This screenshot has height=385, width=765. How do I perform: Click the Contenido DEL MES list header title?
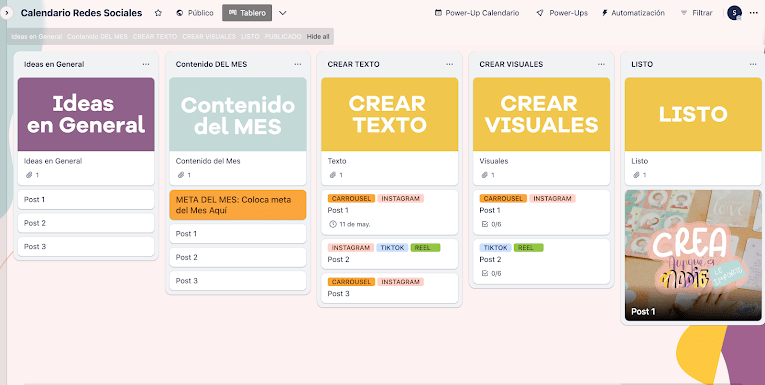(211, 64)
